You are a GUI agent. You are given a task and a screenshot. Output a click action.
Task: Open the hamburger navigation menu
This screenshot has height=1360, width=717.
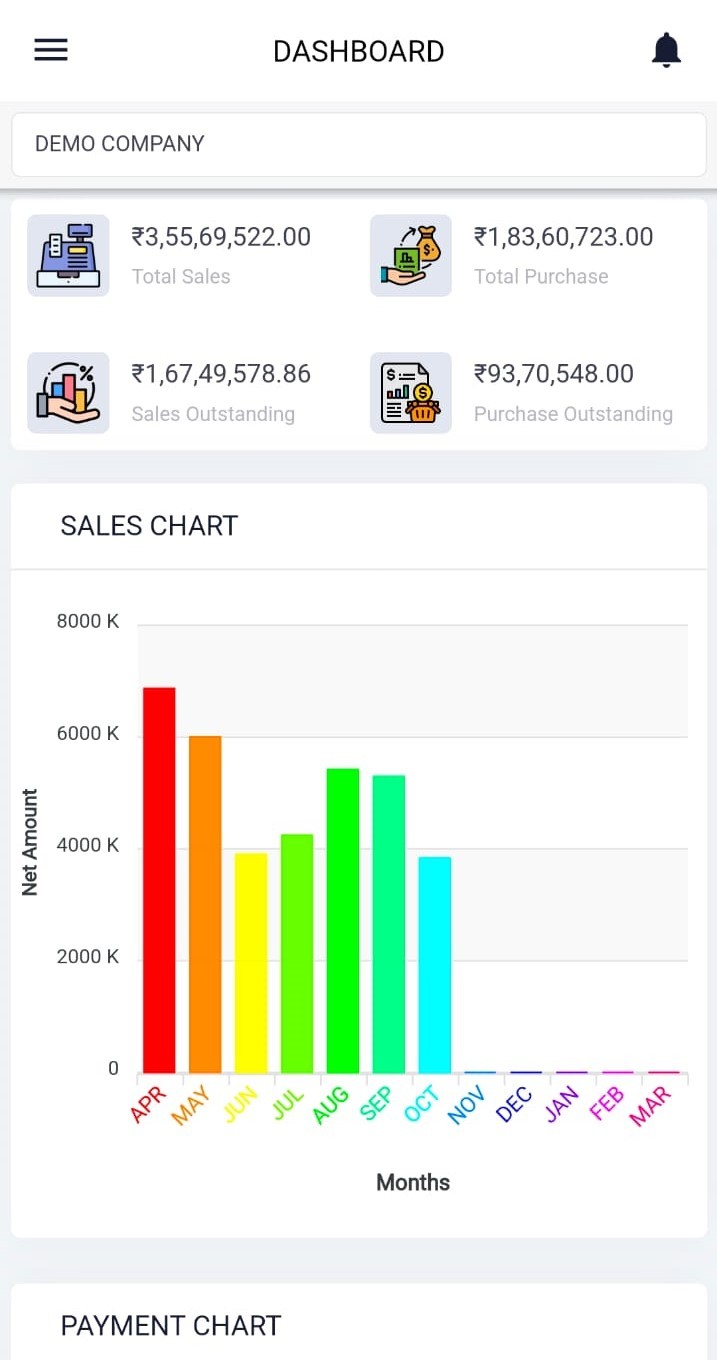(51, 50)
